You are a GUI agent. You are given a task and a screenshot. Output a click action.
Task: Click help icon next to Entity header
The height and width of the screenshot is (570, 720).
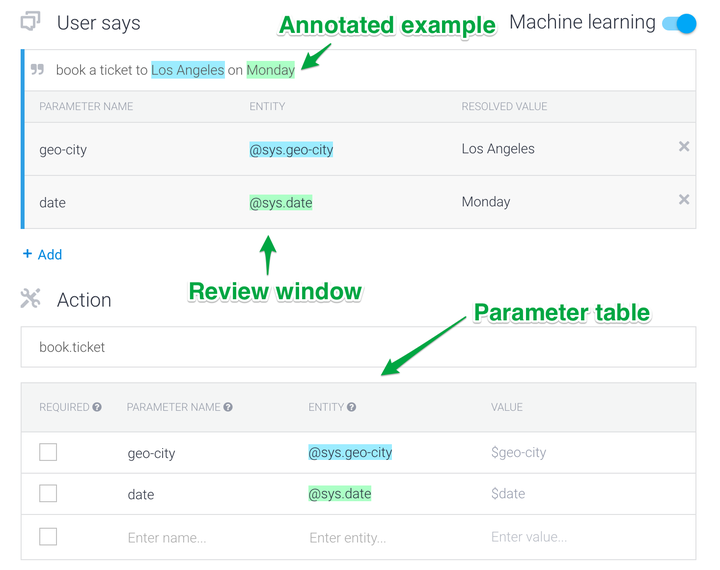tap(351, 408)
